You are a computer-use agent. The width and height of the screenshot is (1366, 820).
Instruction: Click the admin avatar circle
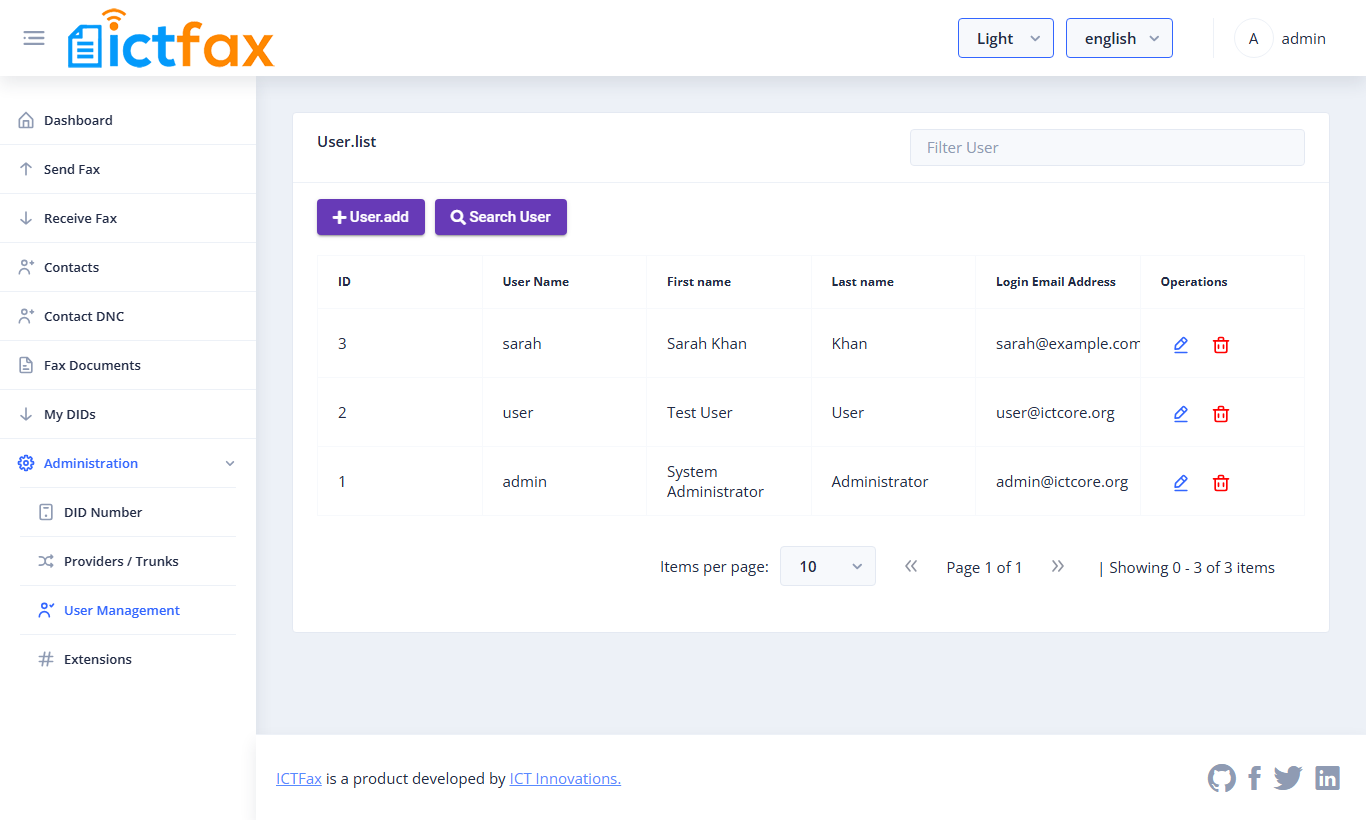point(1254,38)
